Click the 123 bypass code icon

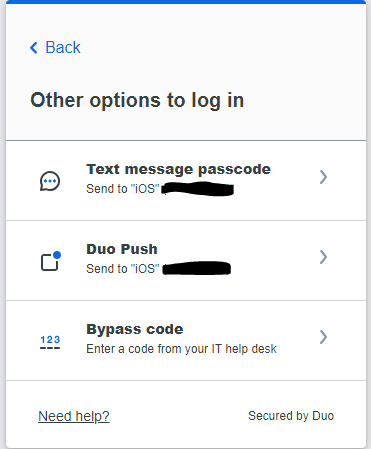click(50, 342)
